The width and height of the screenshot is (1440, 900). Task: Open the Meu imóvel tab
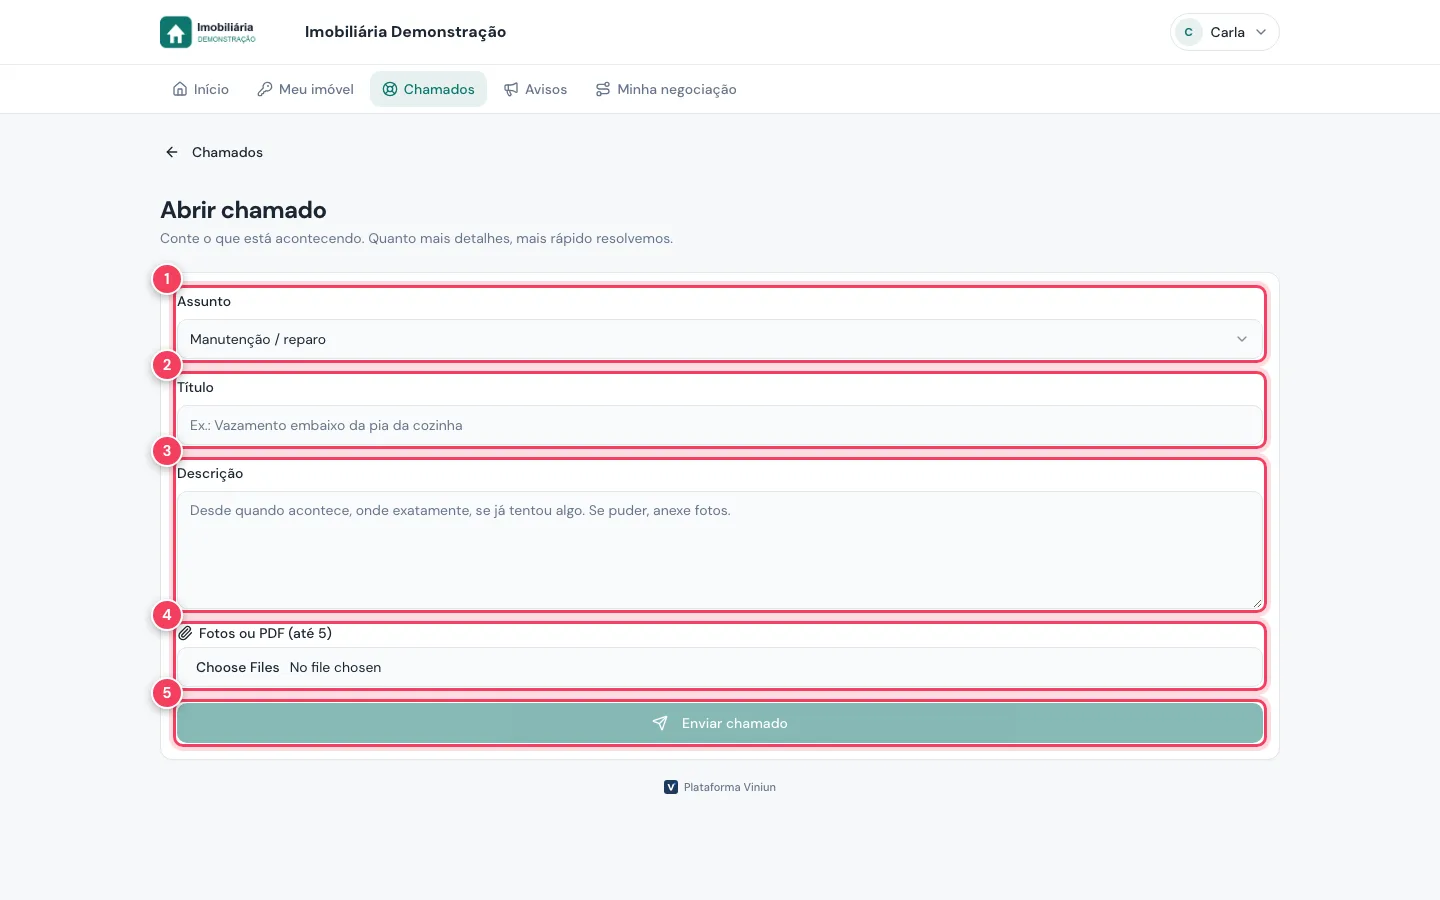305,89
